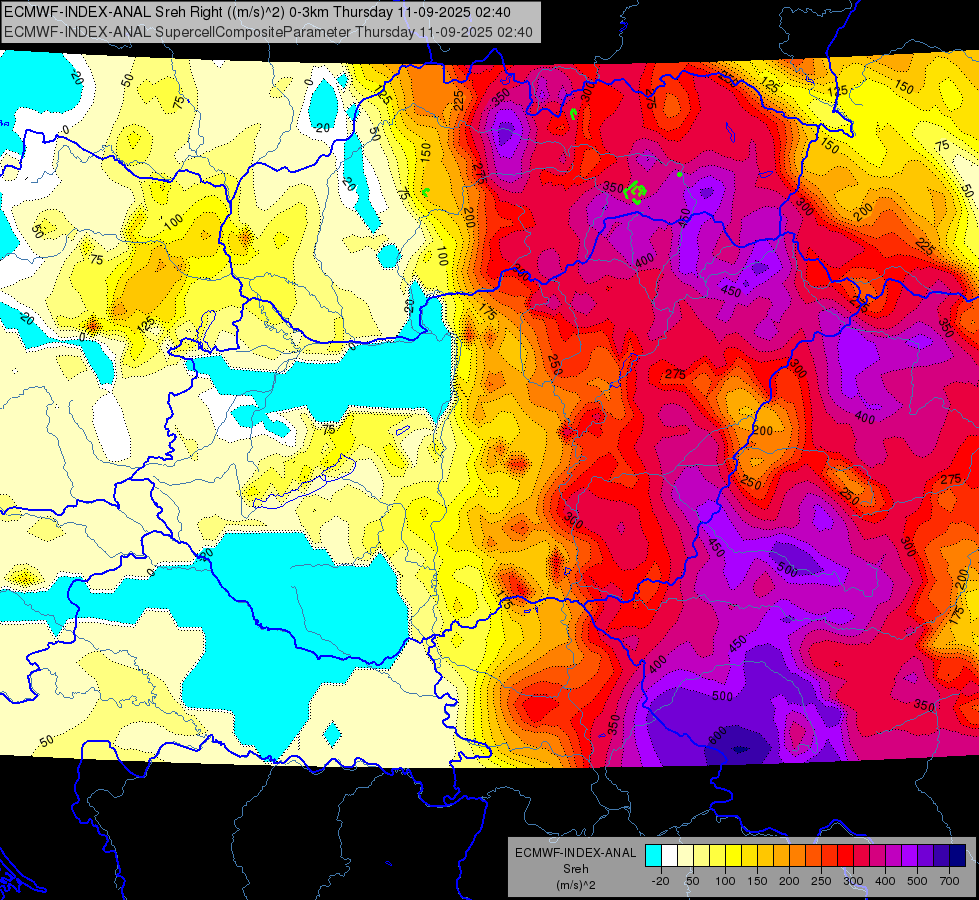This screenshot has width=979, height=900.
Task: Click the Sreh Right 0-3km title line
Action: click(257, 12)
